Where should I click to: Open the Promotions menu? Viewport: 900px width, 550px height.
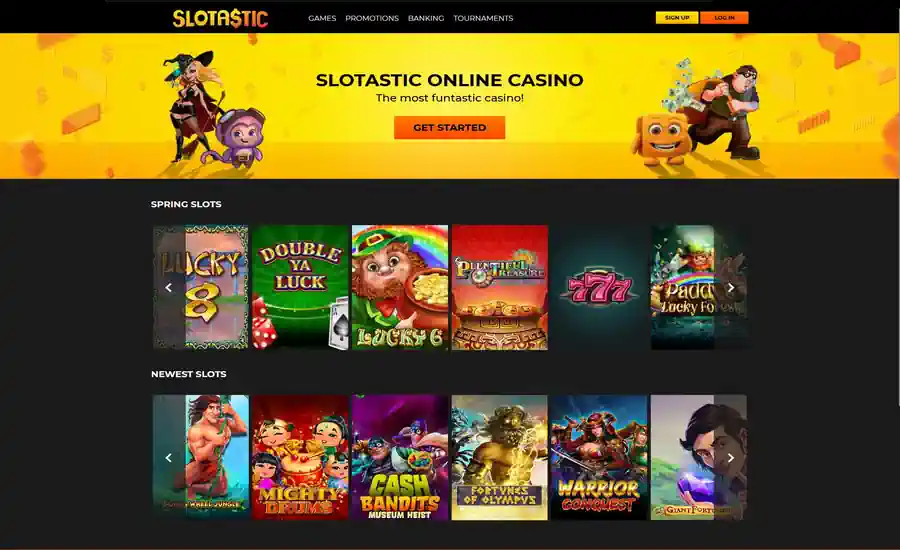pyautogui.click(x=372, y=18)
